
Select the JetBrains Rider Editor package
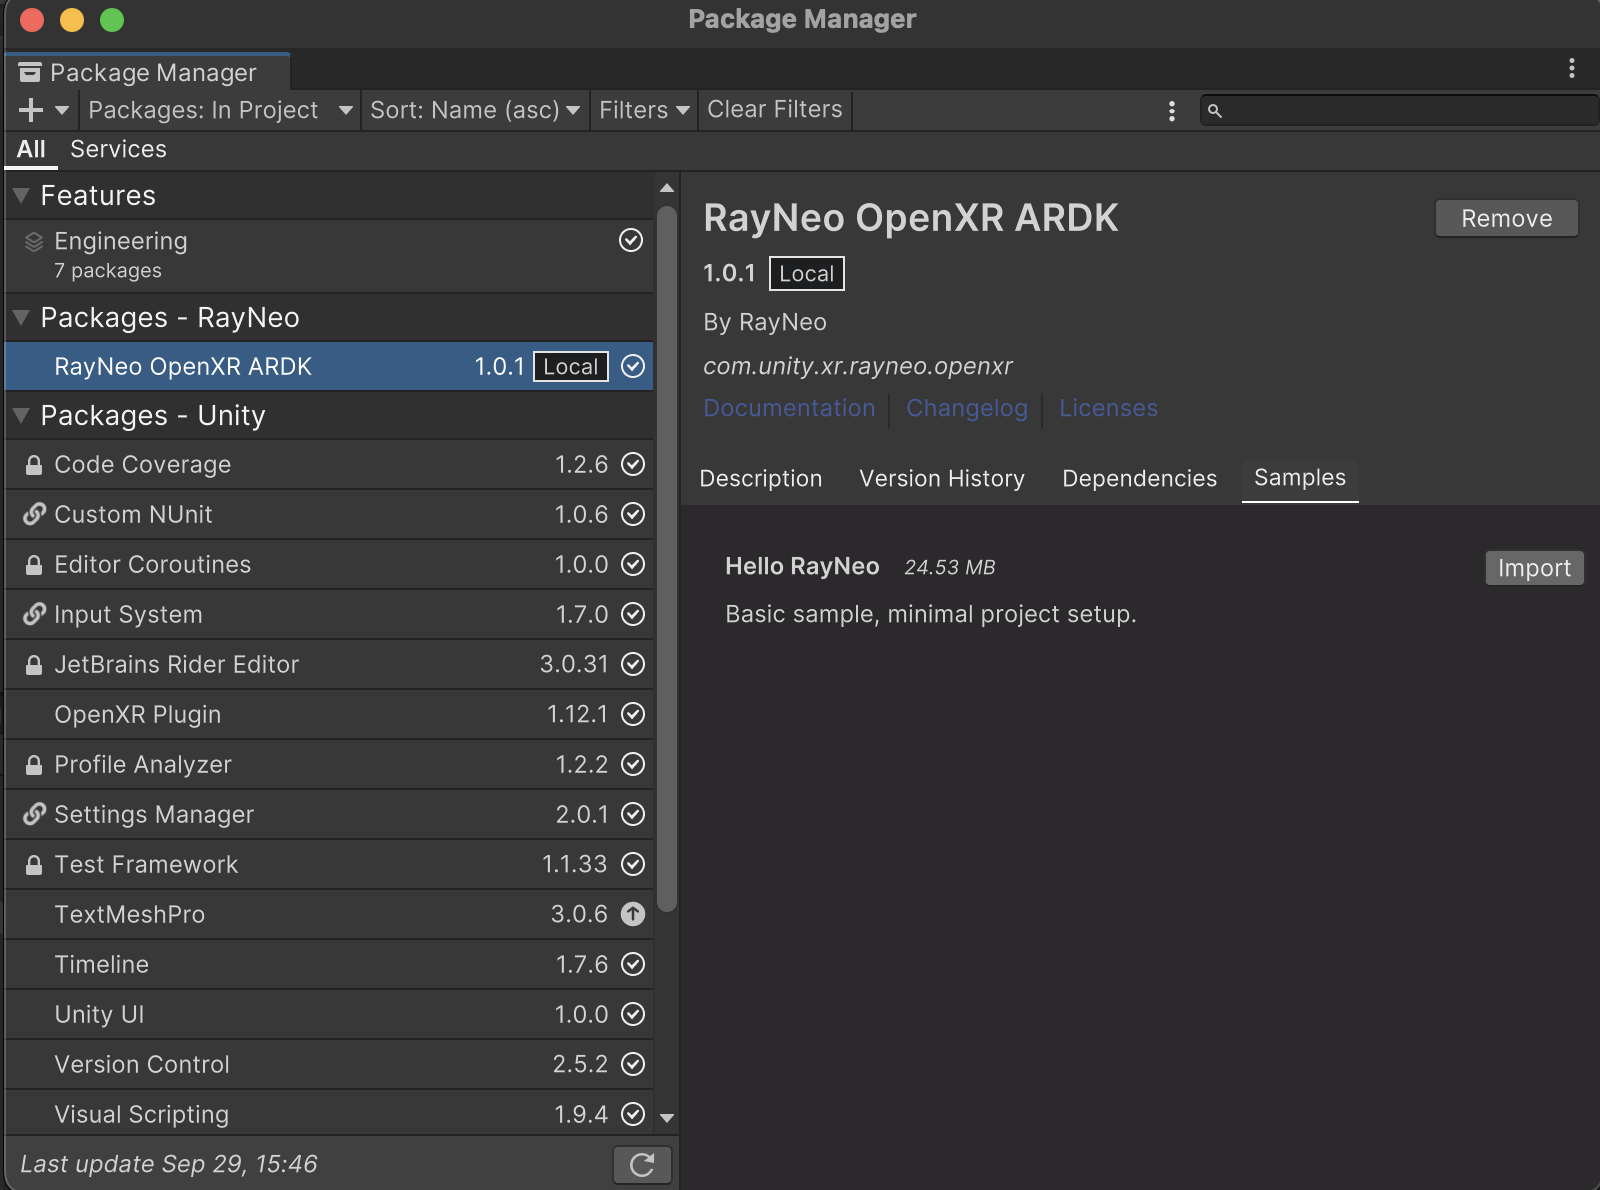(x=329, y=664)
